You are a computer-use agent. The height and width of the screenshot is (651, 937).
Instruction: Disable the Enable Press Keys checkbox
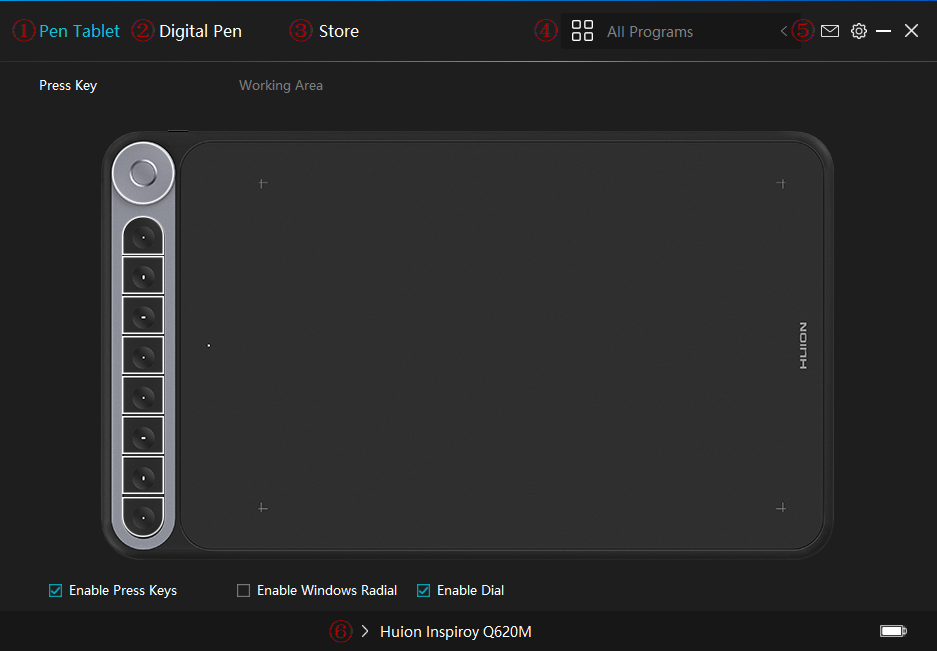coord(56,591)
